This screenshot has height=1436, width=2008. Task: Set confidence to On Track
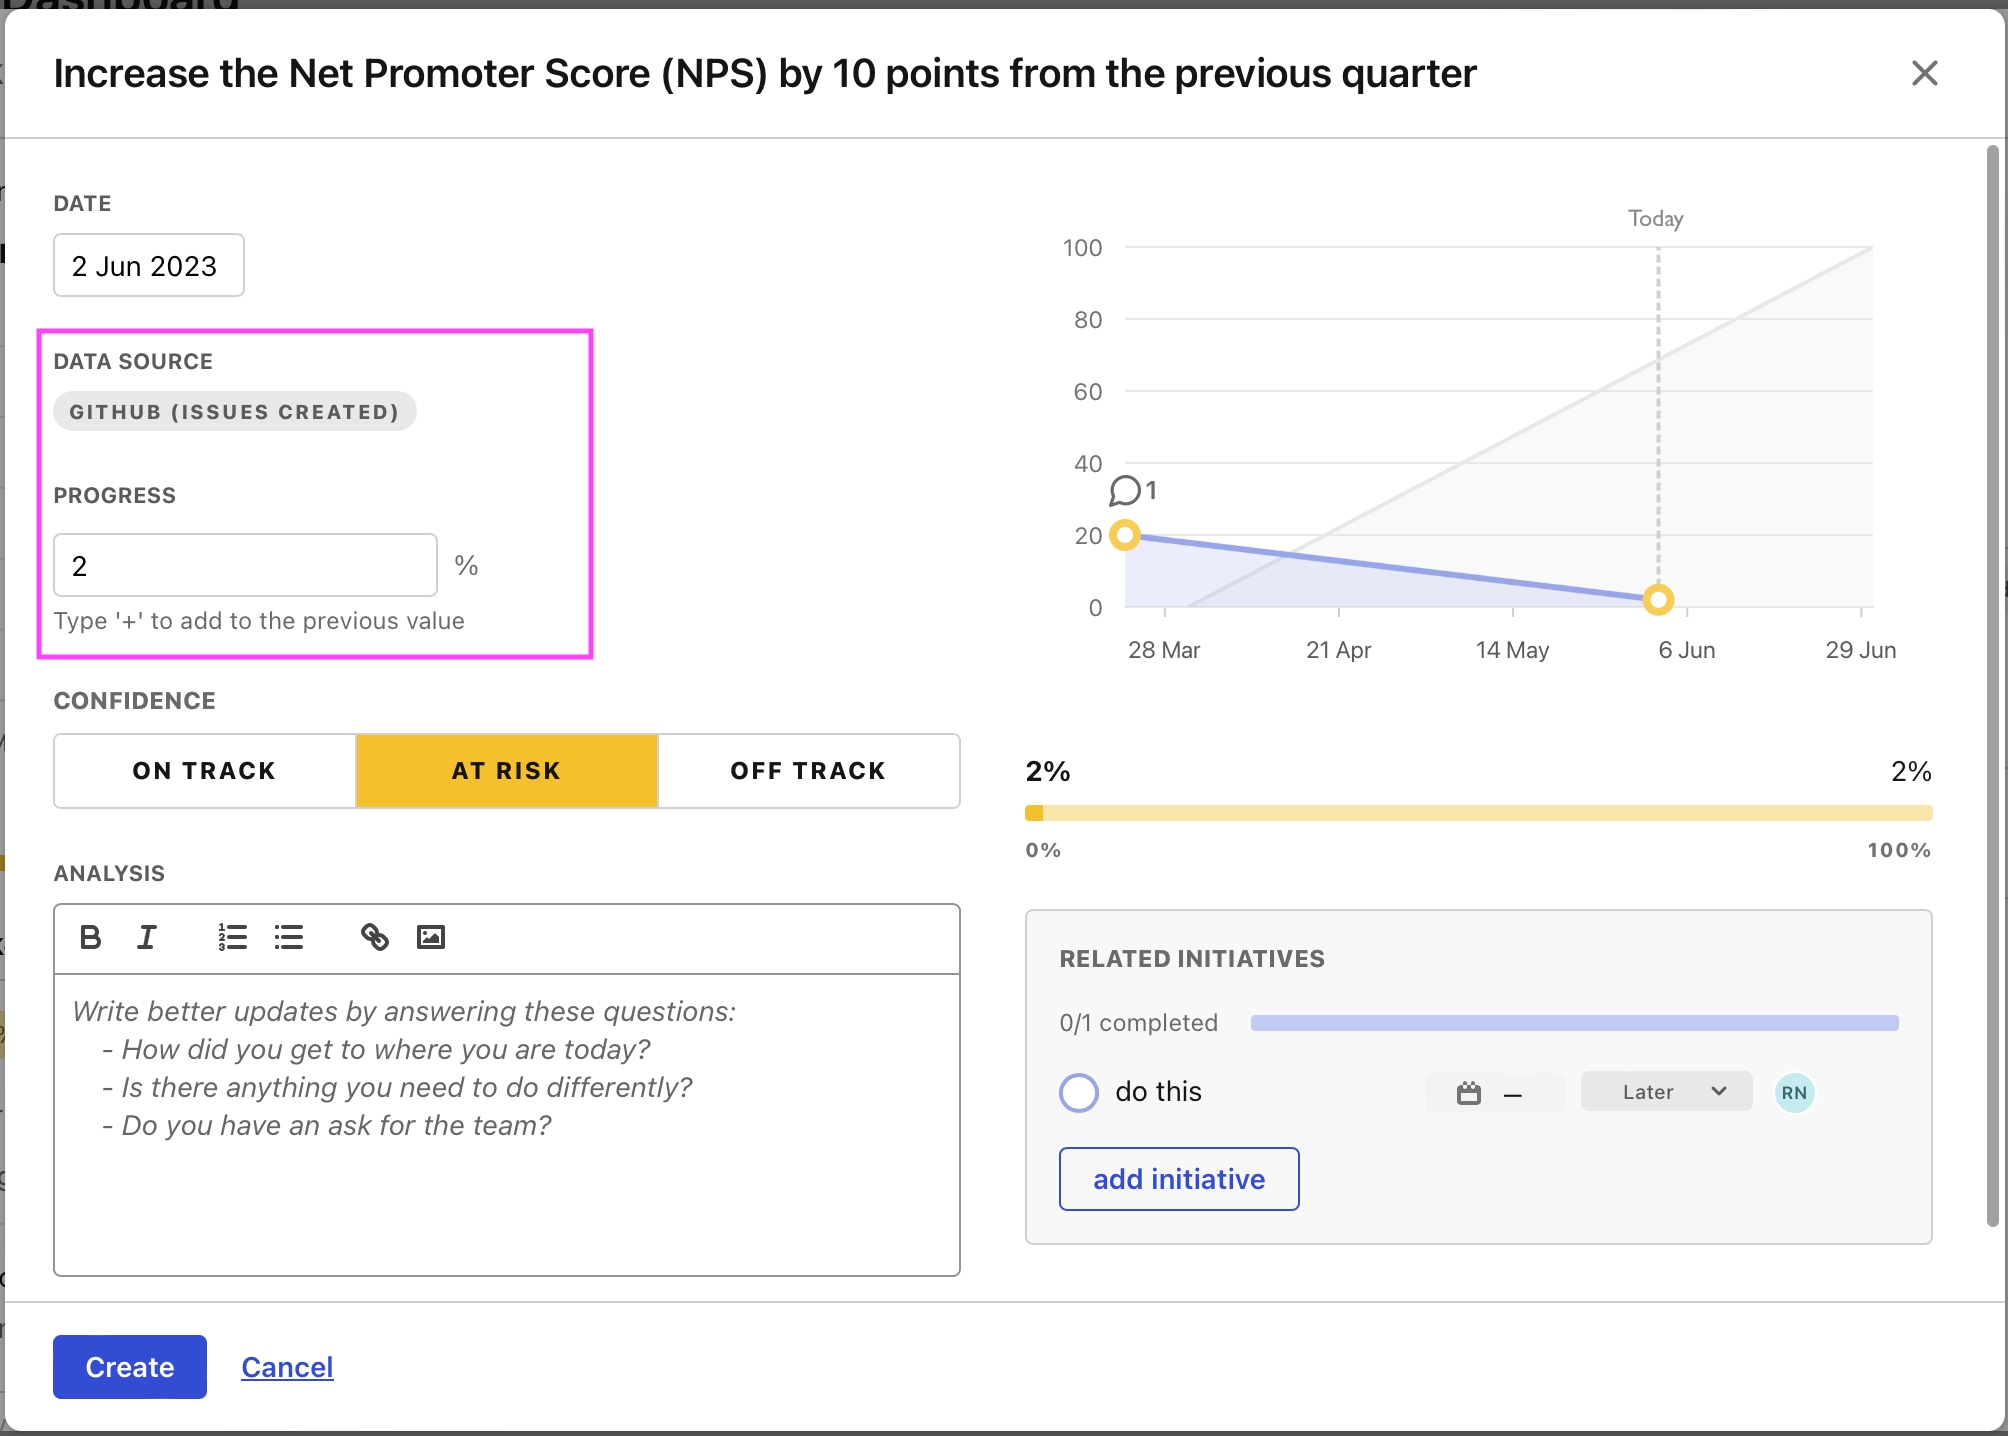click(x=204, y=771)
